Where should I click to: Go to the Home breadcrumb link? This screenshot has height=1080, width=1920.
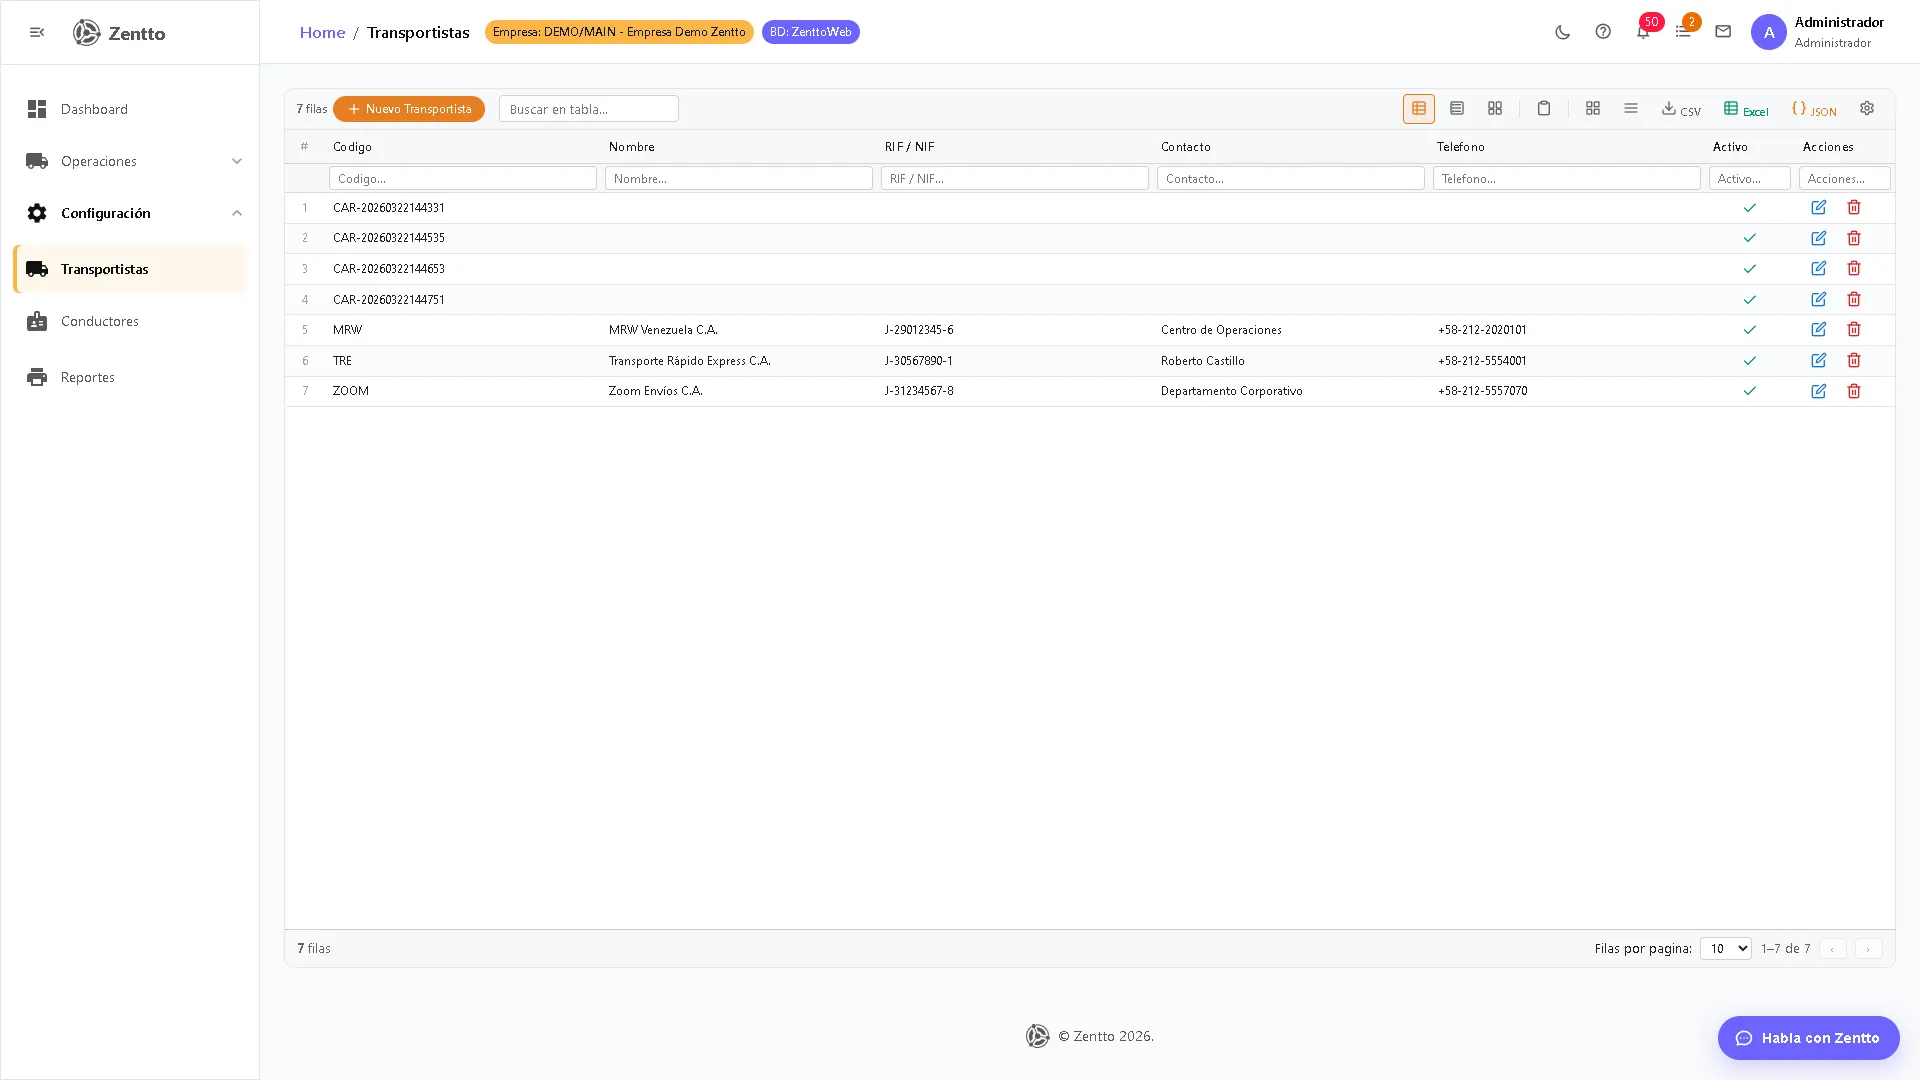point(322,32)
